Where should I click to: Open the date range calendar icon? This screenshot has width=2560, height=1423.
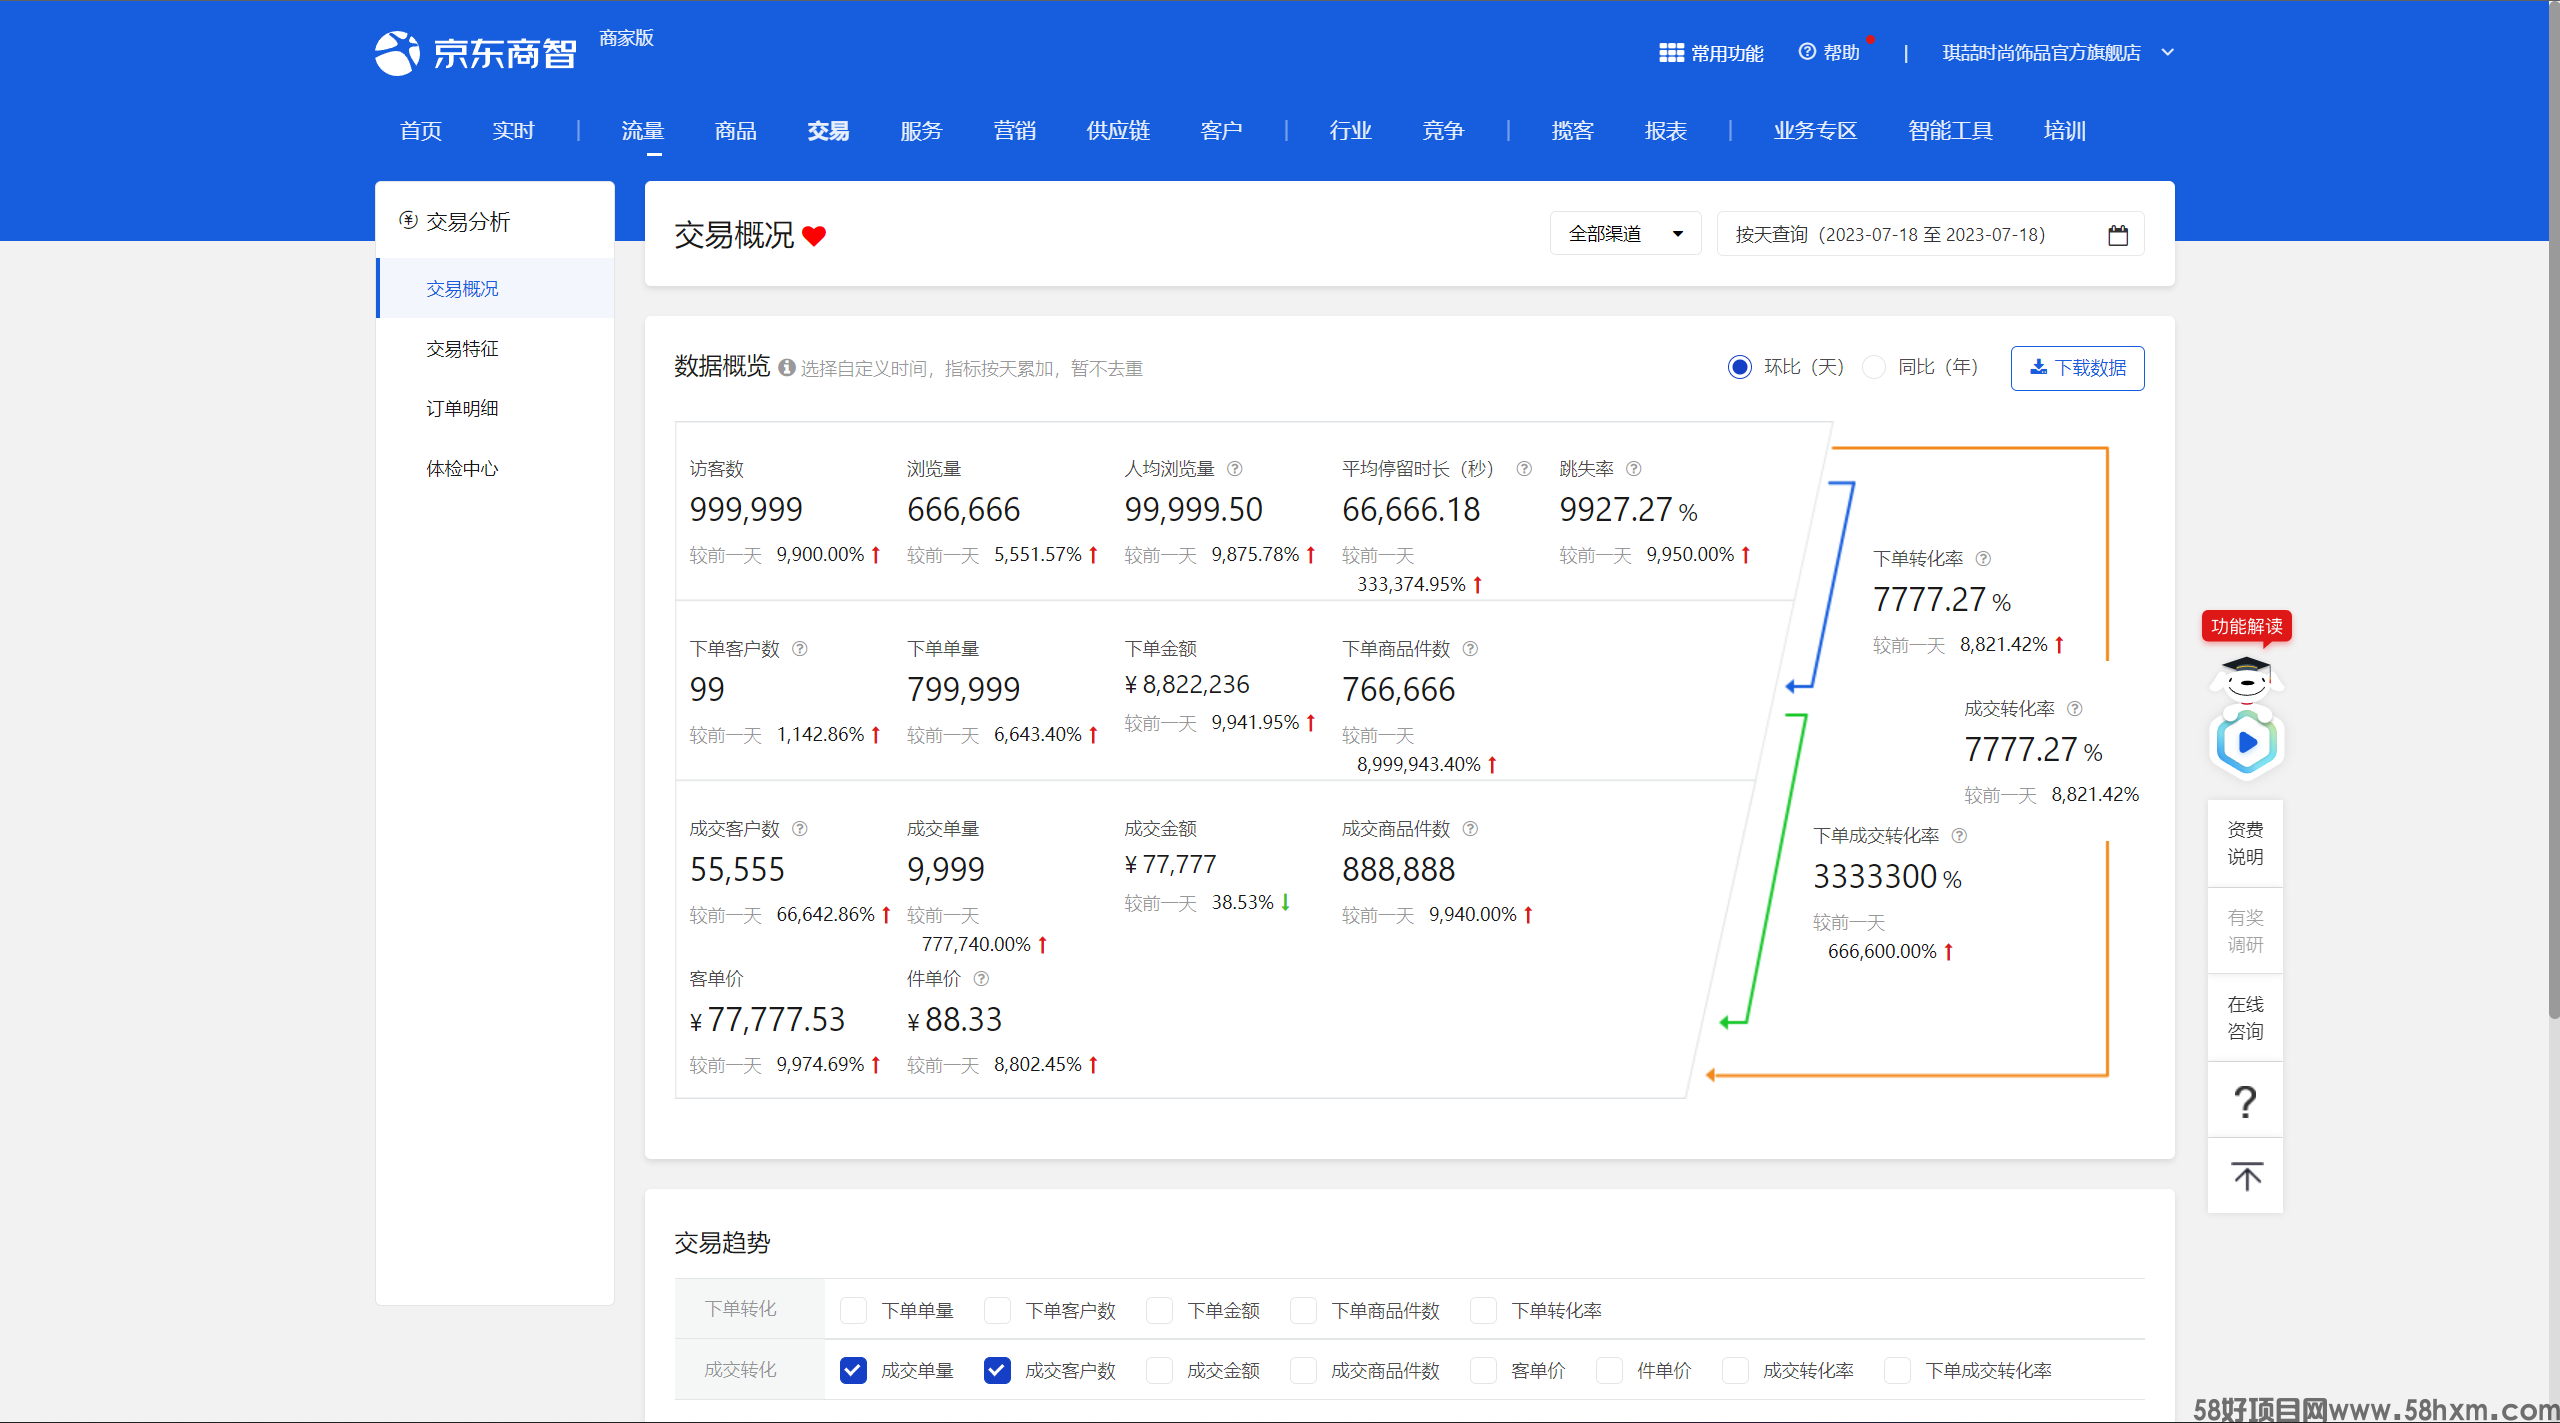point(2118,235)
